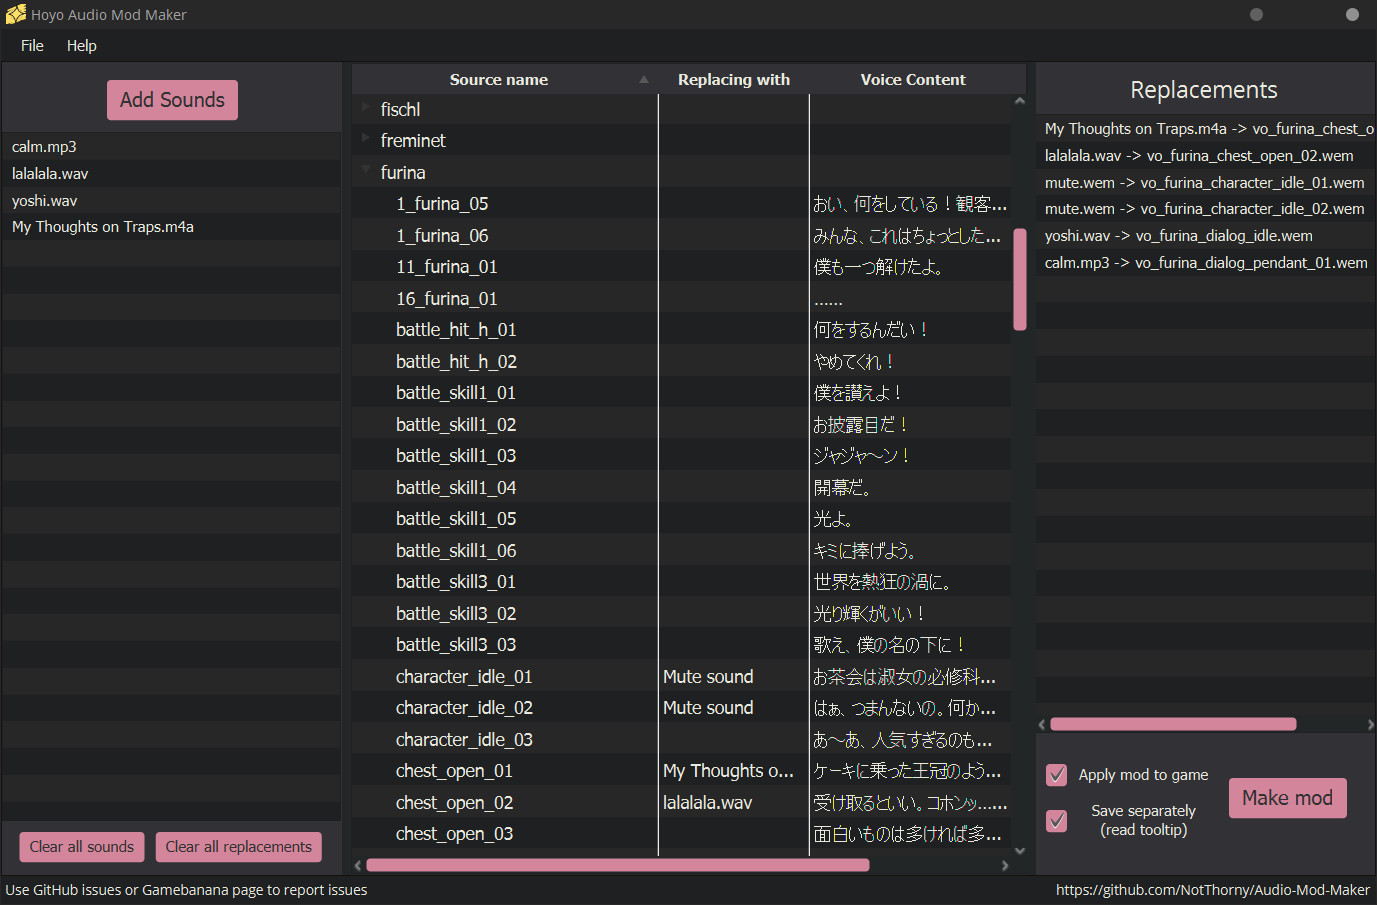Collapse the furina voice group
Screen dimensions: 1377x905
coord(366,172)
